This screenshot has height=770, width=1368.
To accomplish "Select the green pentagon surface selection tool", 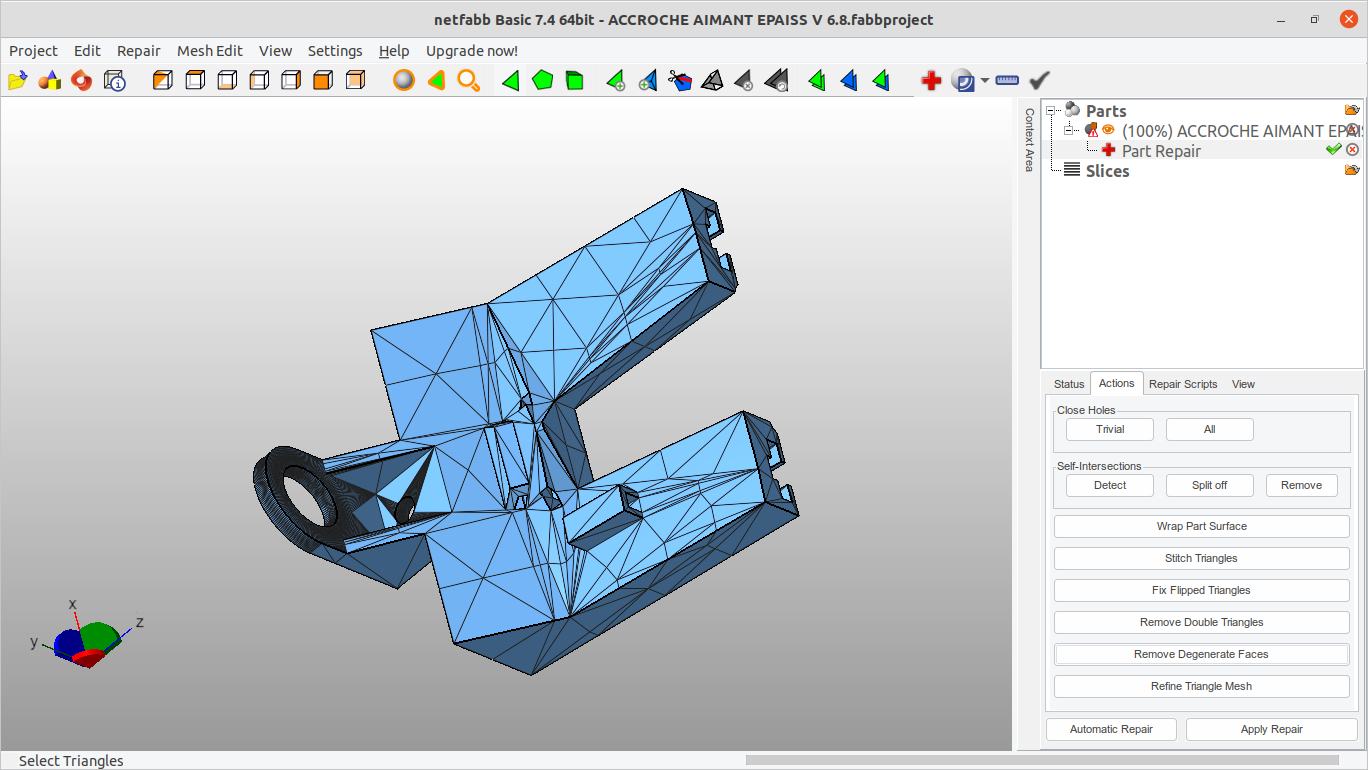I will 542,81.
